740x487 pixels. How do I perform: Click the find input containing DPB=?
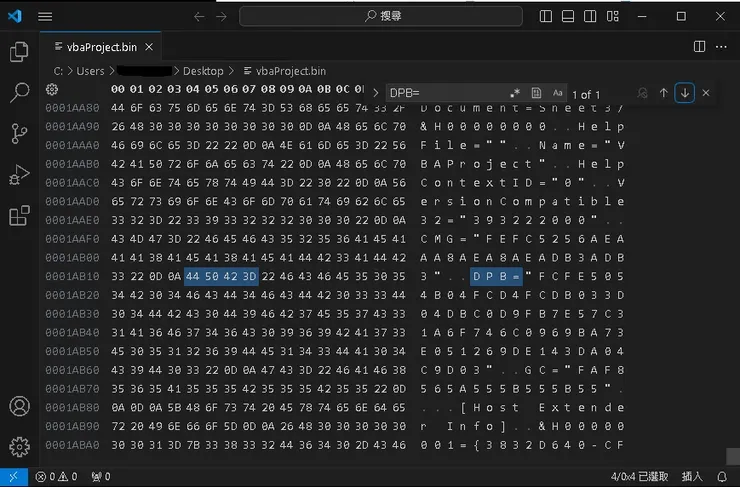[445, 93]
